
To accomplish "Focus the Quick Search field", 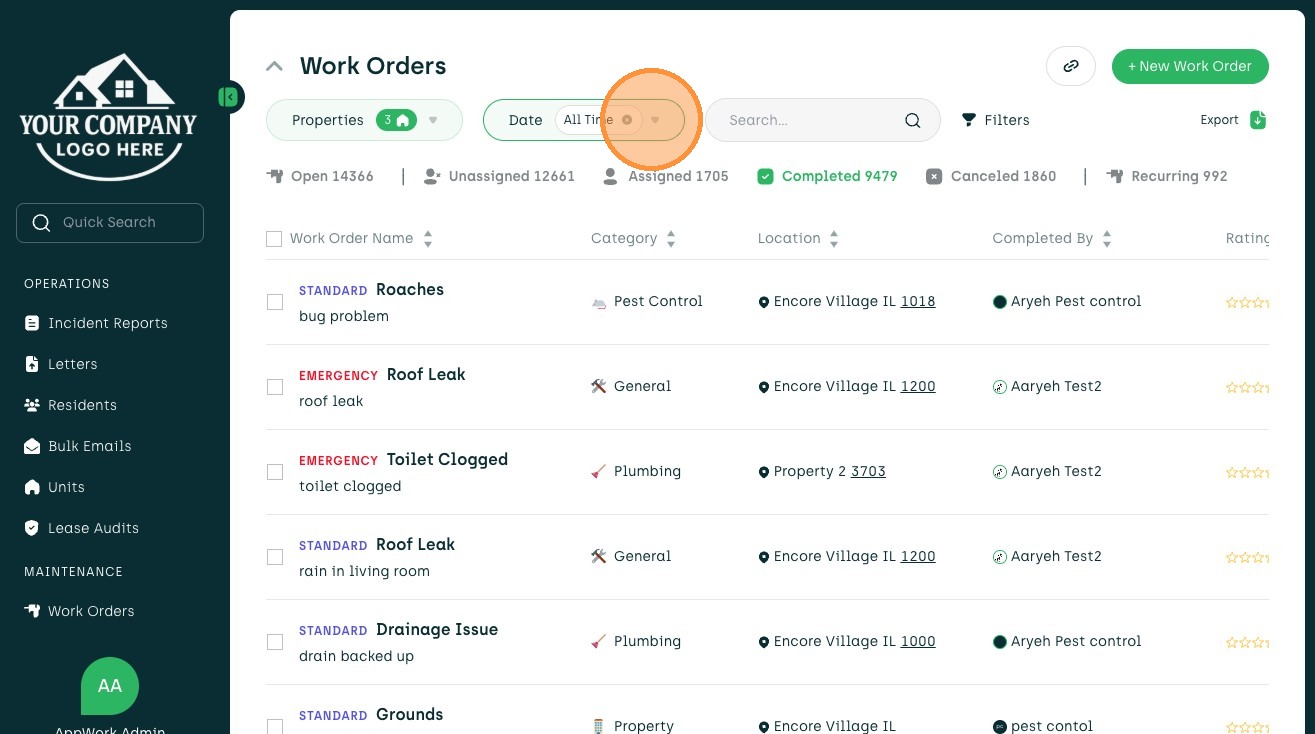I will tap(110, 223).
